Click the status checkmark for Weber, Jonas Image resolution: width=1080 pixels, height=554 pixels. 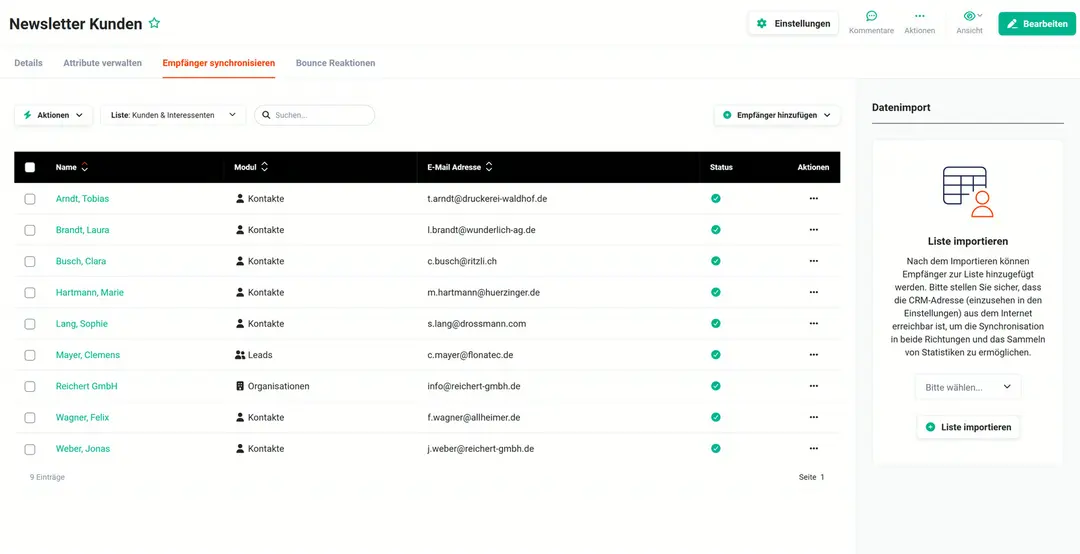[716, 449]
